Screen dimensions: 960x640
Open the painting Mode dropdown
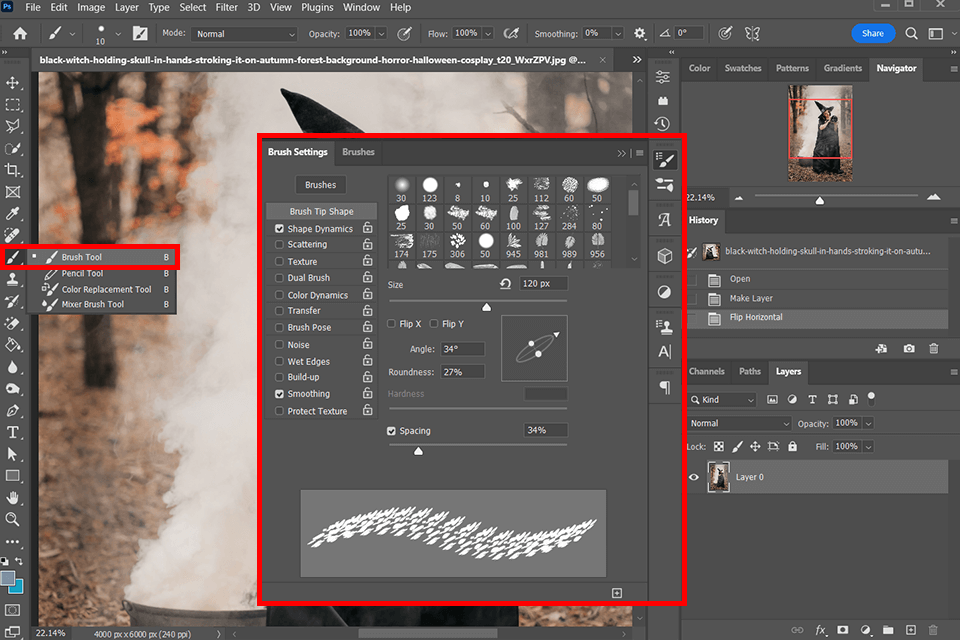(x=244, y=34)
